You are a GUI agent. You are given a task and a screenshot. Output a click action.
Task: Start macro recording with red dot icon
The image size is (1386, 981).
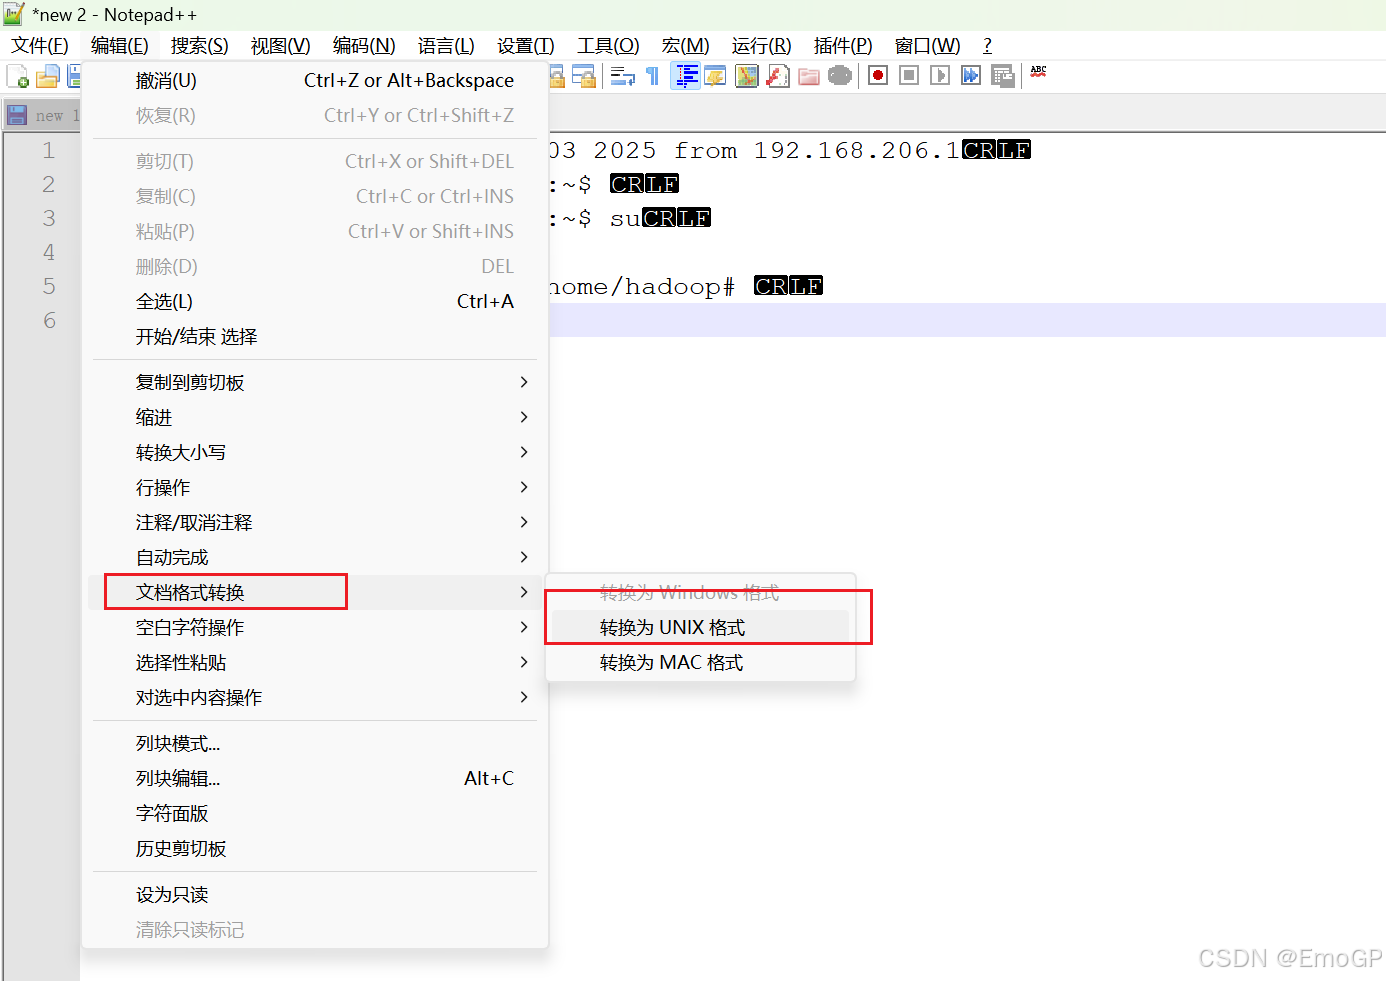[x=878, y=76]
